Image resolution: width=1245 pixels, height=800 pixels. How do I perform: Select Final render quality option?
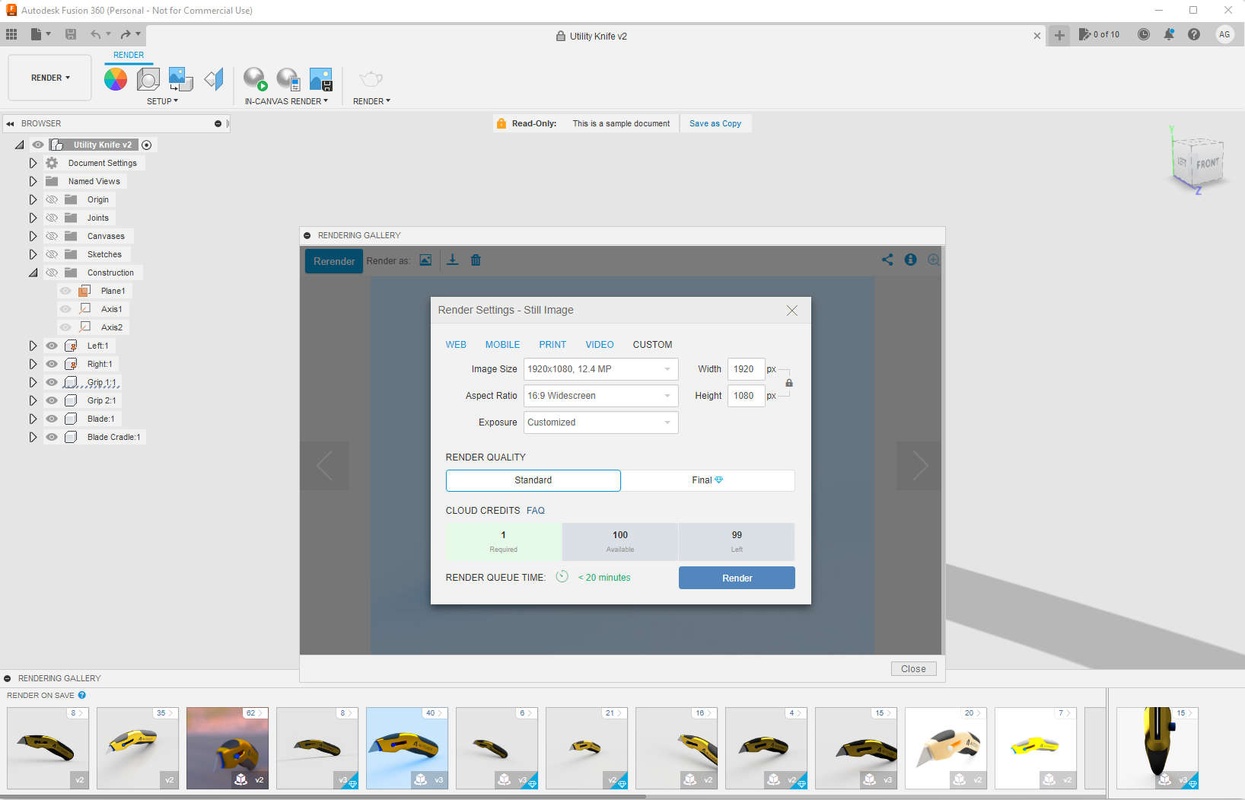point(707,480)
